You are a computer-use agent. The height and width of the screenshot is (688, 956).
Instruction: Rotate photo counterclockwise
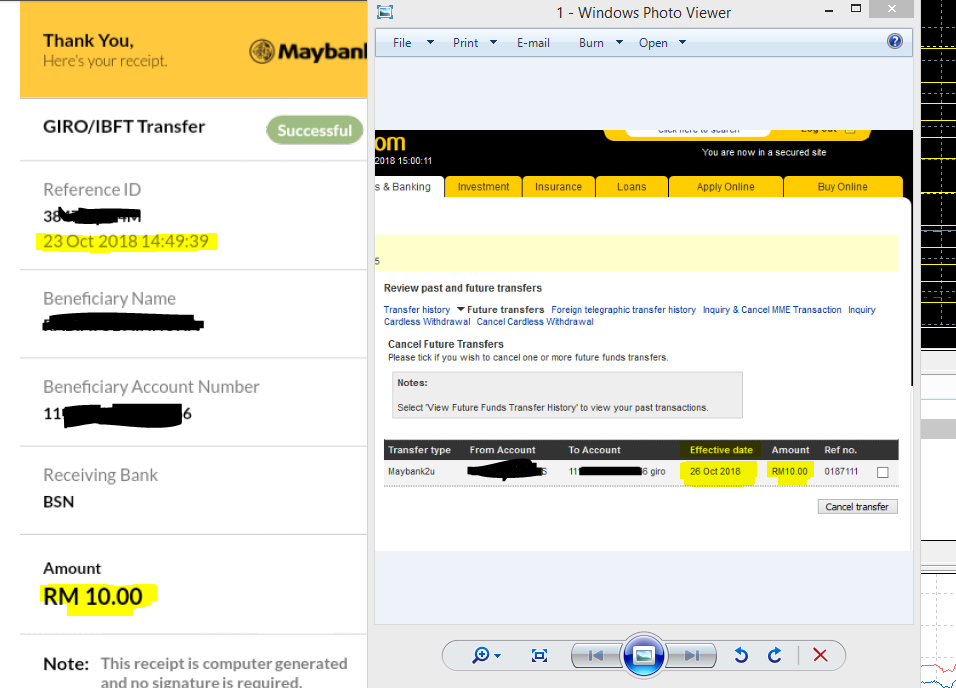tap(741, 656)
